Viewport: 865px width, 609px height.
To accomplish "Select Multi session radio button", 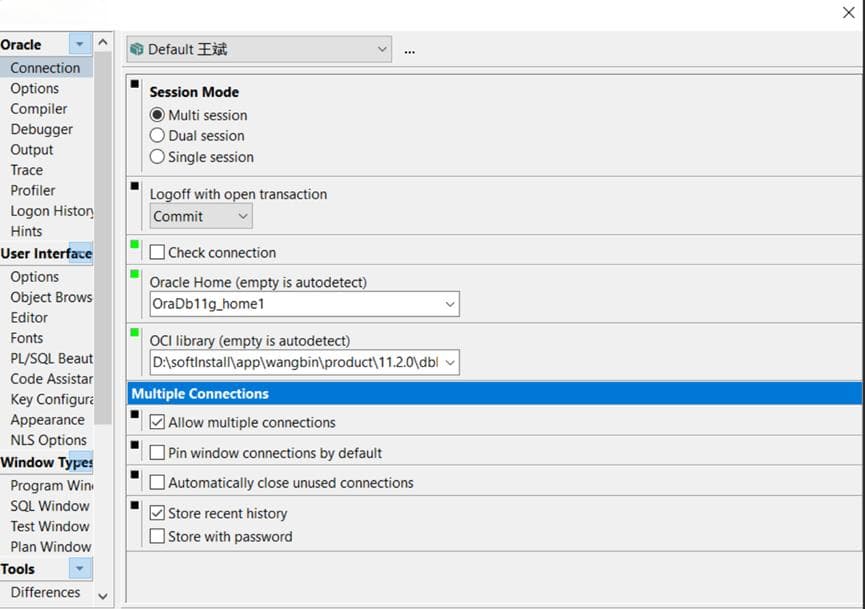I will [157, 115].
